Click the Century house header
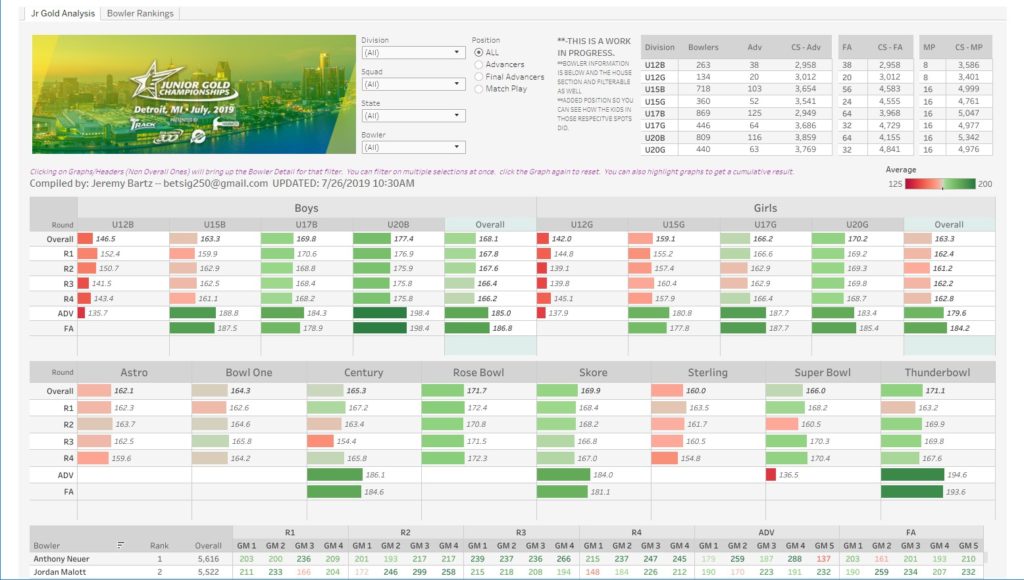Image resolution: width=1024 pixels, height=580 pixels. [x=364, y=372]
